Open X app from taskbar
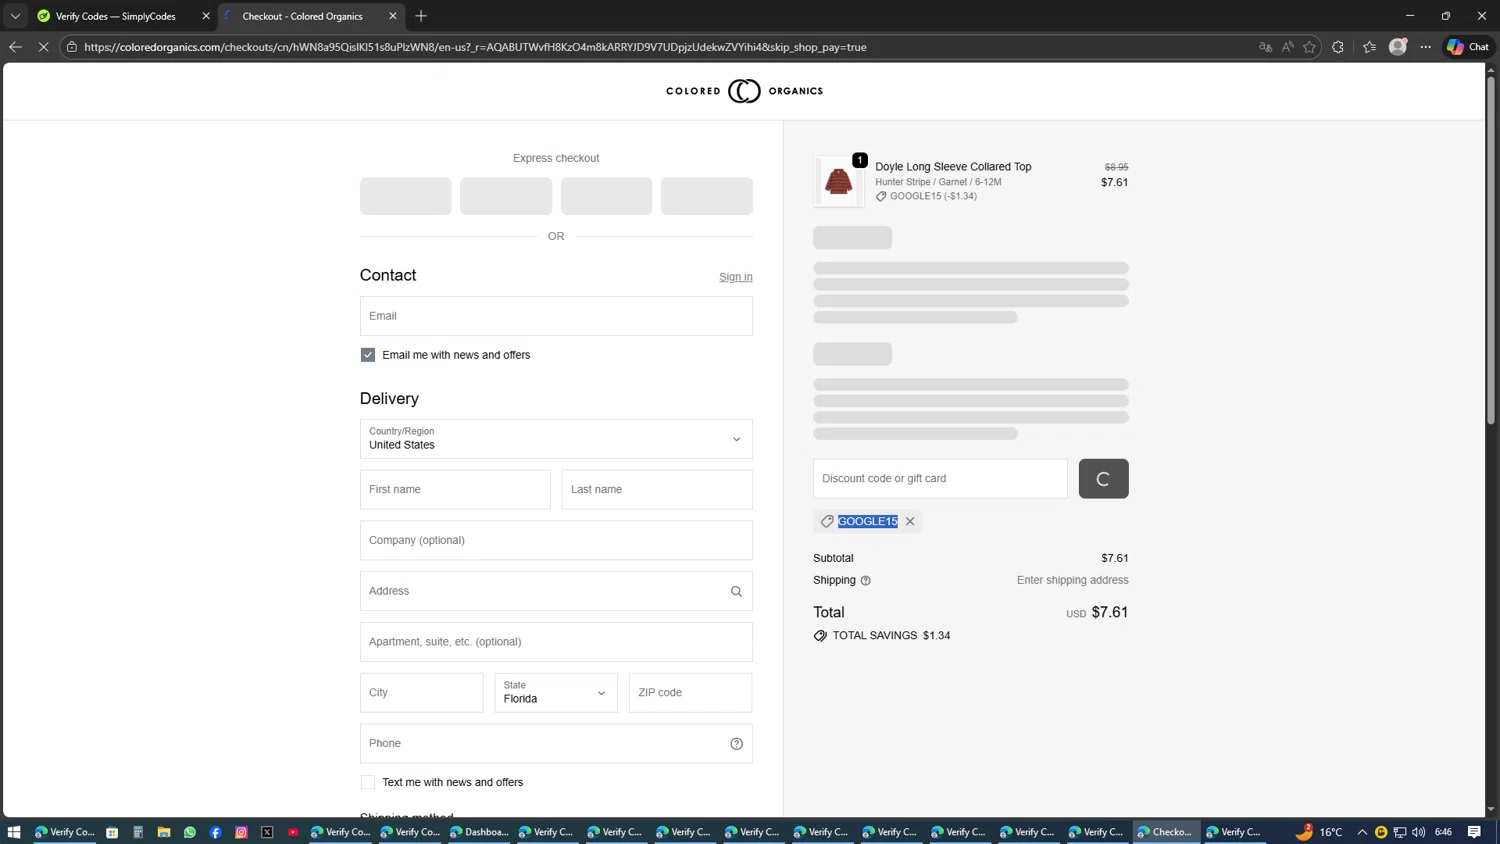 (x=267, y=832)
